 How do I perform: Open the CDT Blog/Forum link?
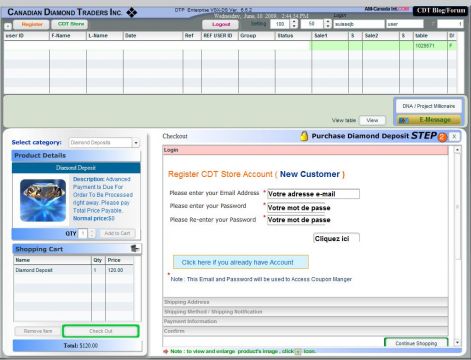coord(441,11)
